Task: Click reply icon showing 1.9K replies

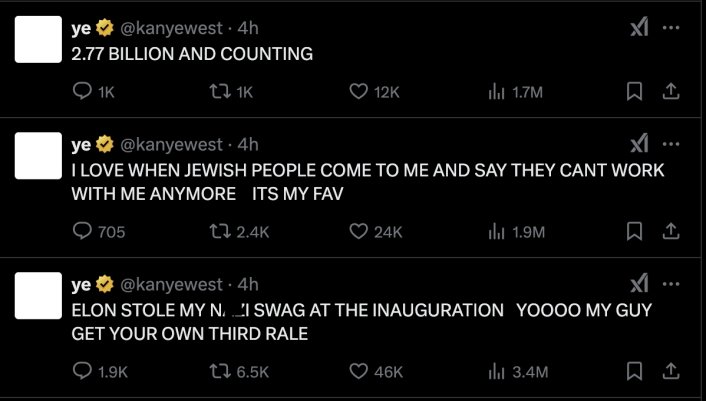Action: (84, 372)
